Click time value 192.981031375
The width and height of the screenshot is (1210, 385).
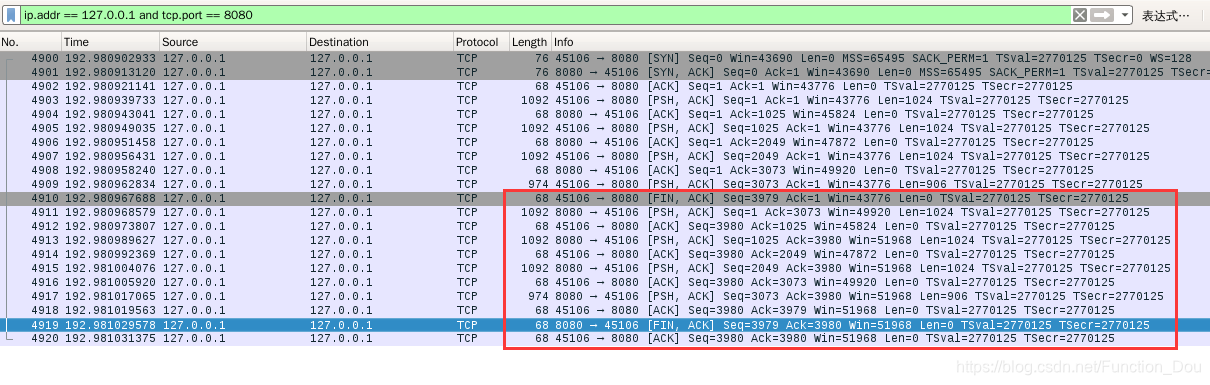click(x=110, y=340)
